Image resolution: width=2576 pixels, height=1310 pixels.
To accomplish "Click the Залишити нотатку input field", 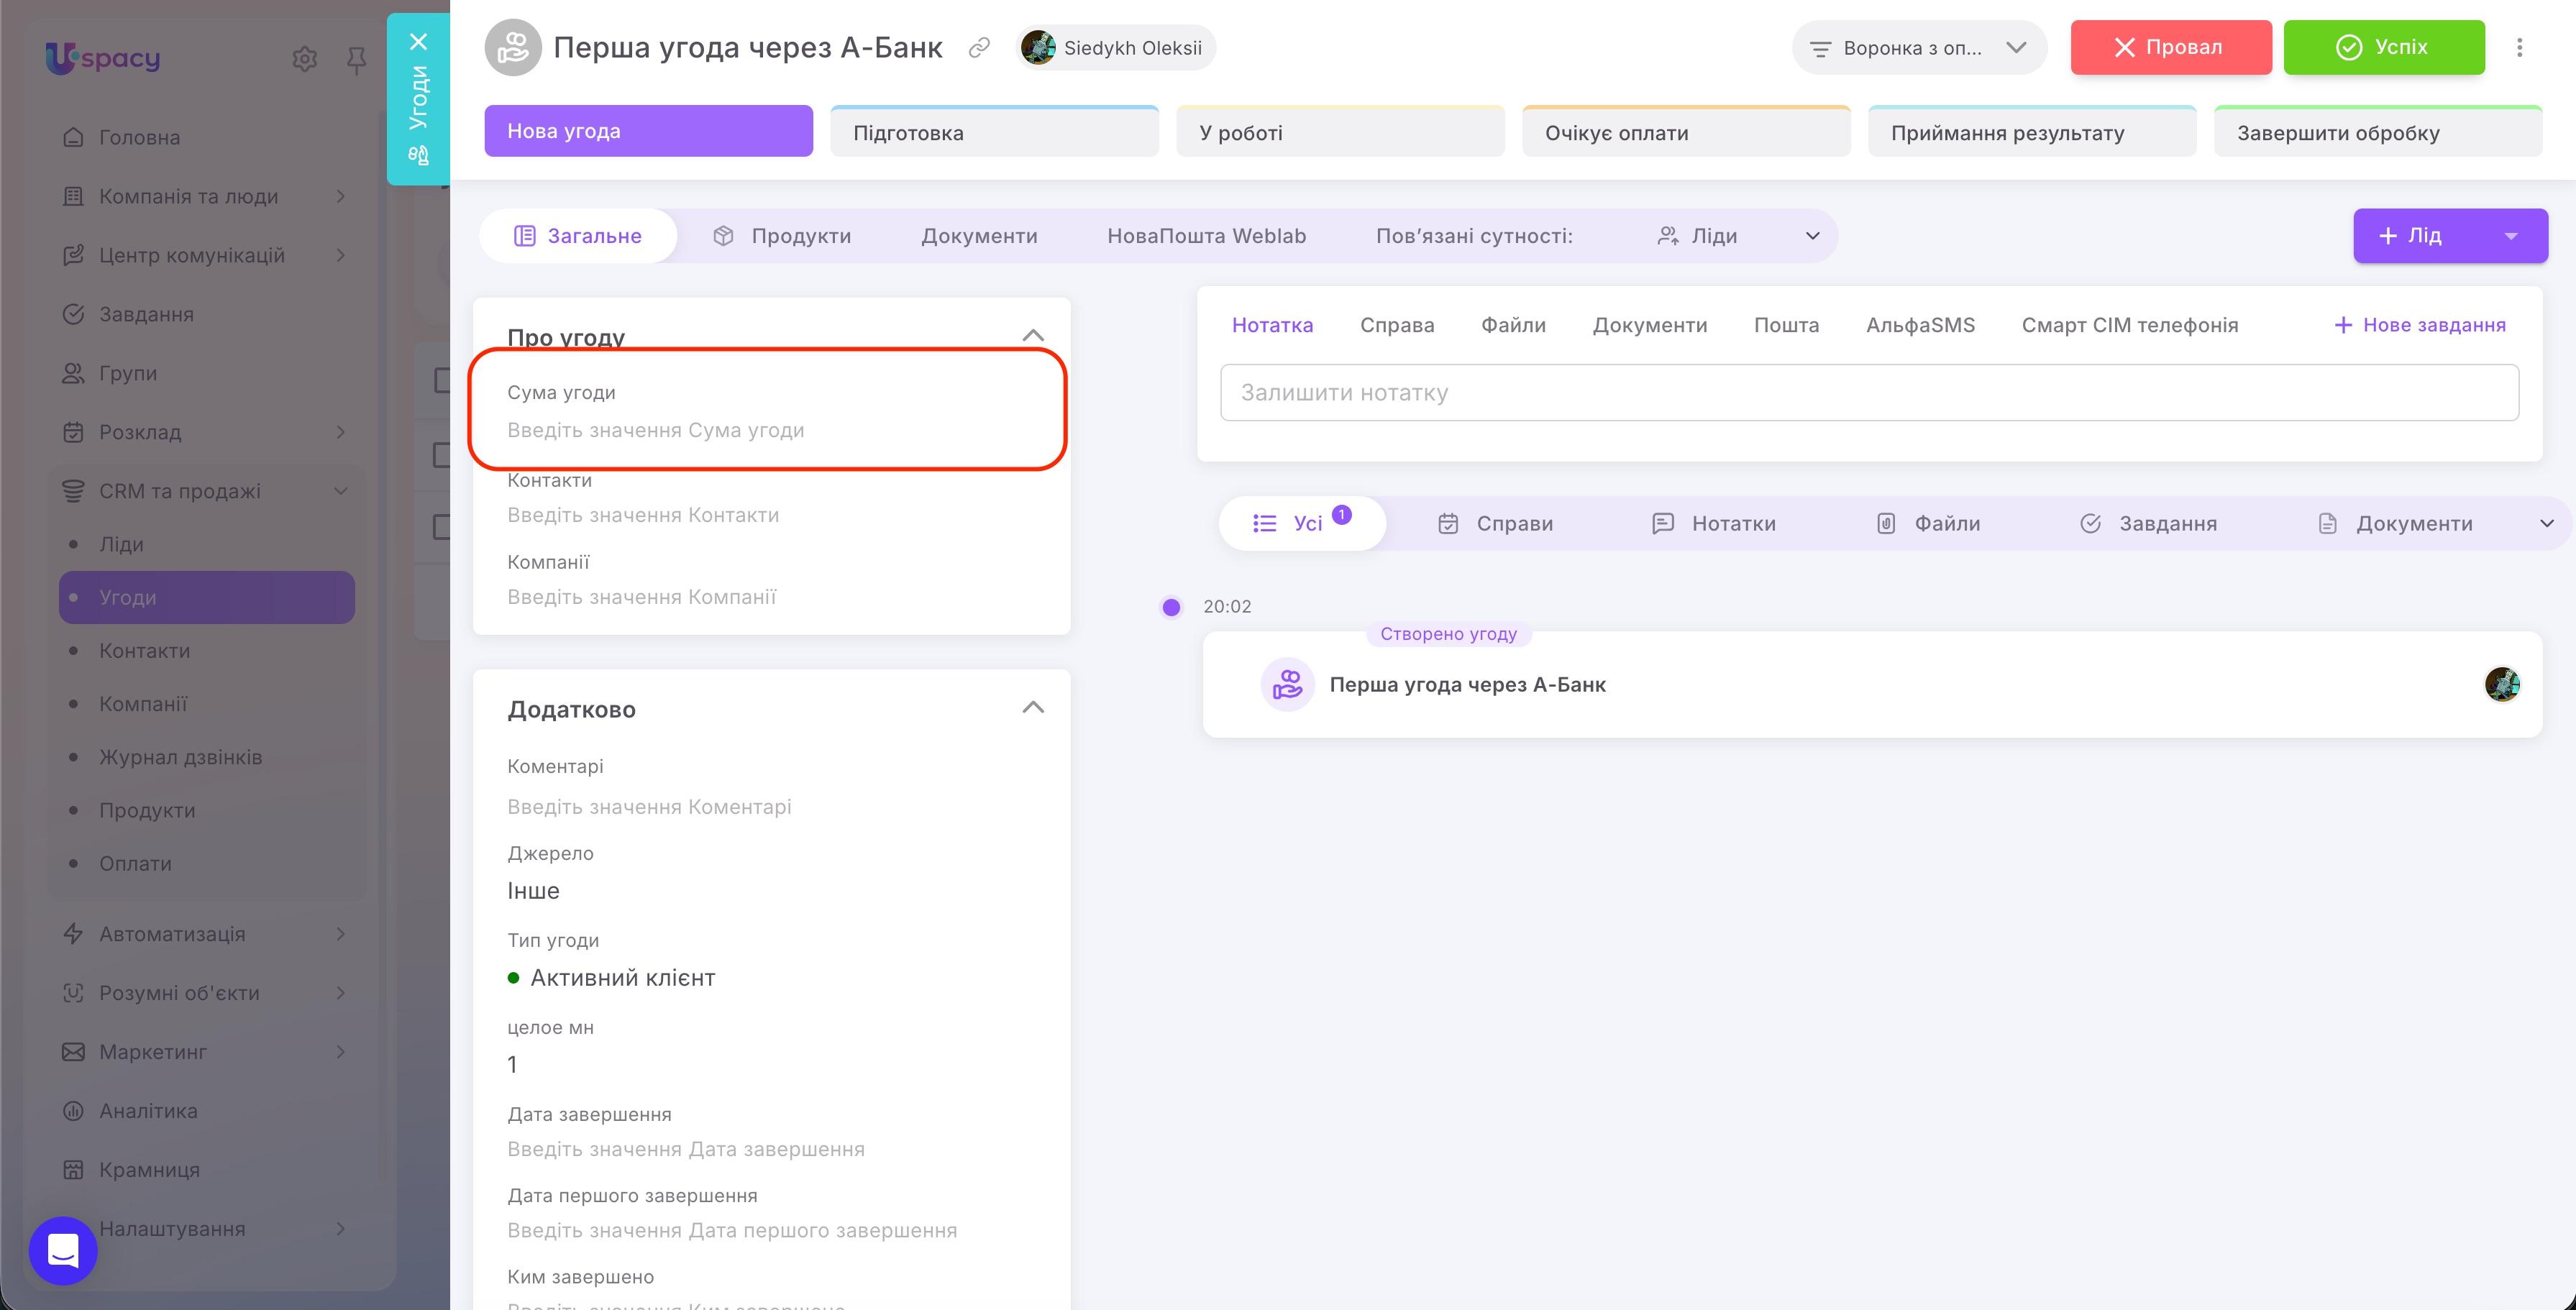I will tap(1869, 392).
